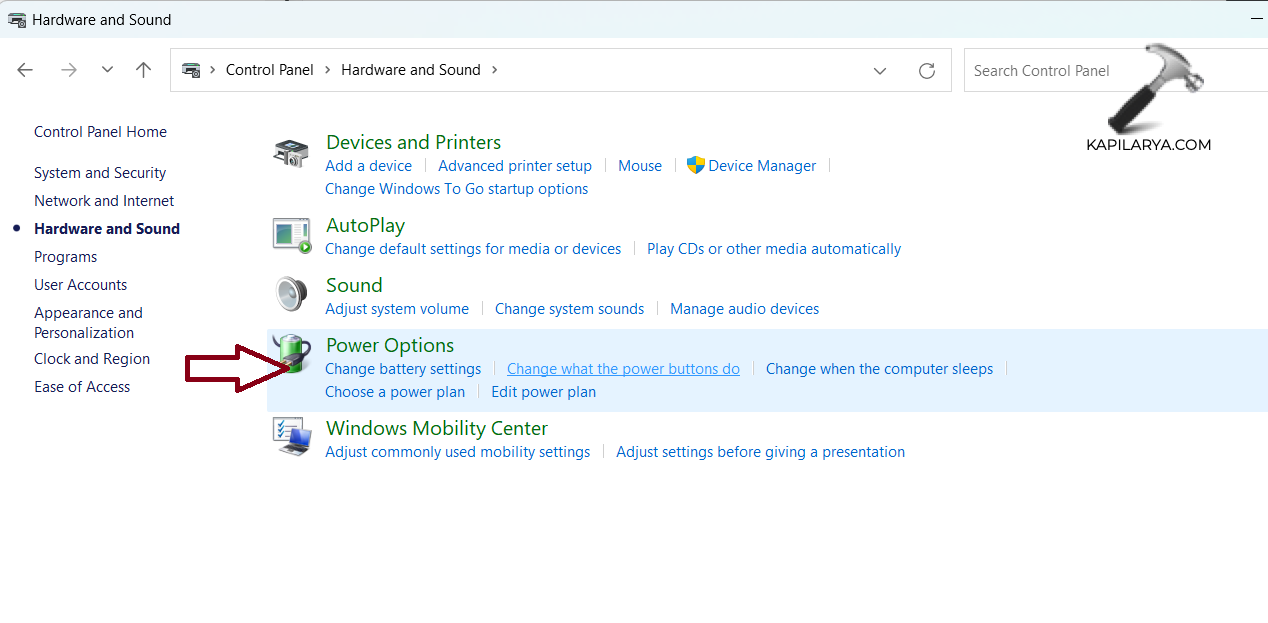Select Network and Internet in sidebar

point(104,201)
